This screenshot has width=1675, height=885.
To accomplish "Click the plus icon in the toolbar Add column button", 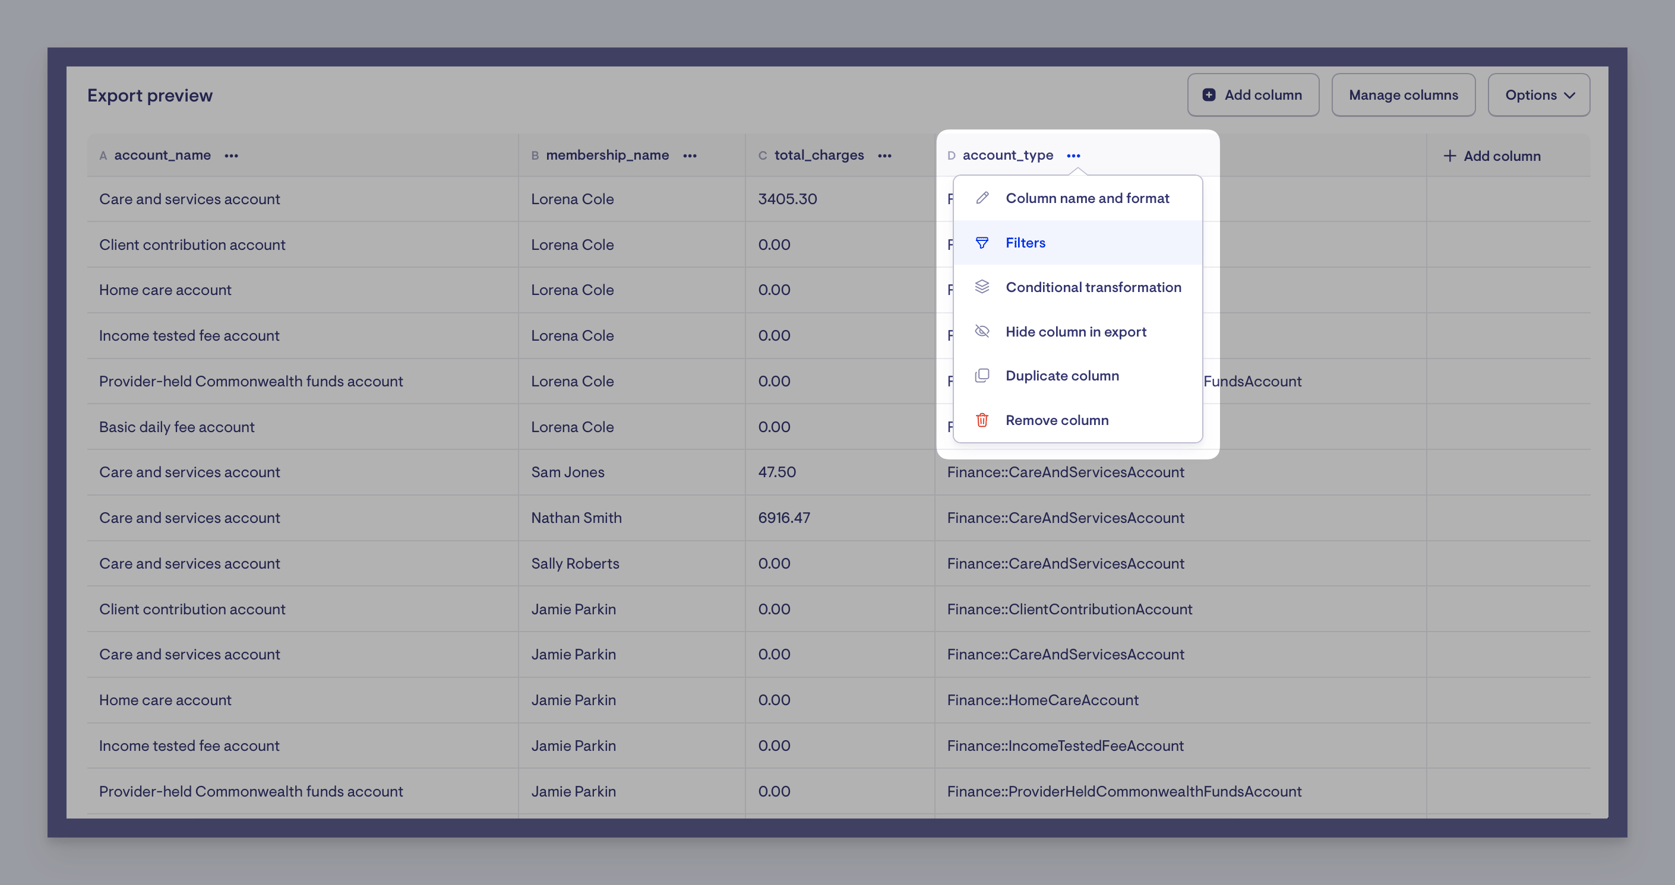I will pyautogui.click(x=1209, y=95).
